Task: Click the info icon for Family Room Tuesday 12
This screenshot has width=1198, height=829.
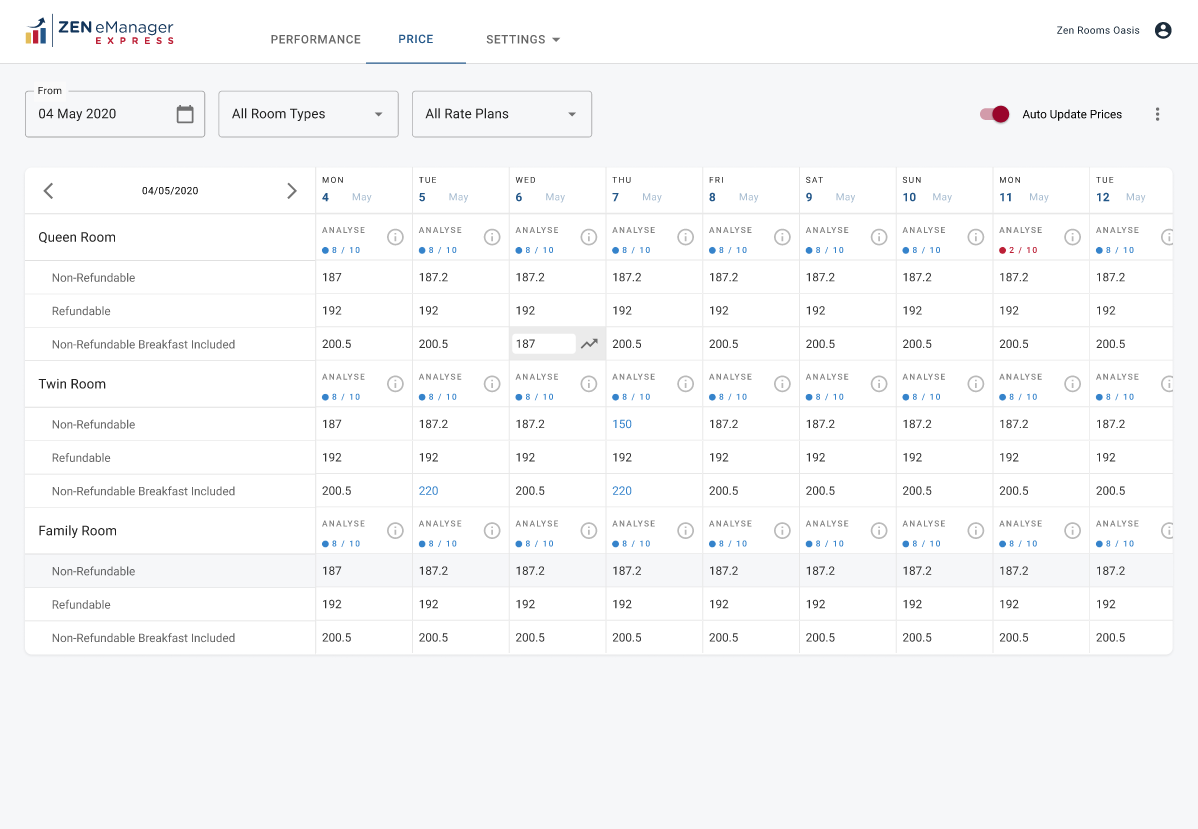Action: click(x=1167, y=530)
